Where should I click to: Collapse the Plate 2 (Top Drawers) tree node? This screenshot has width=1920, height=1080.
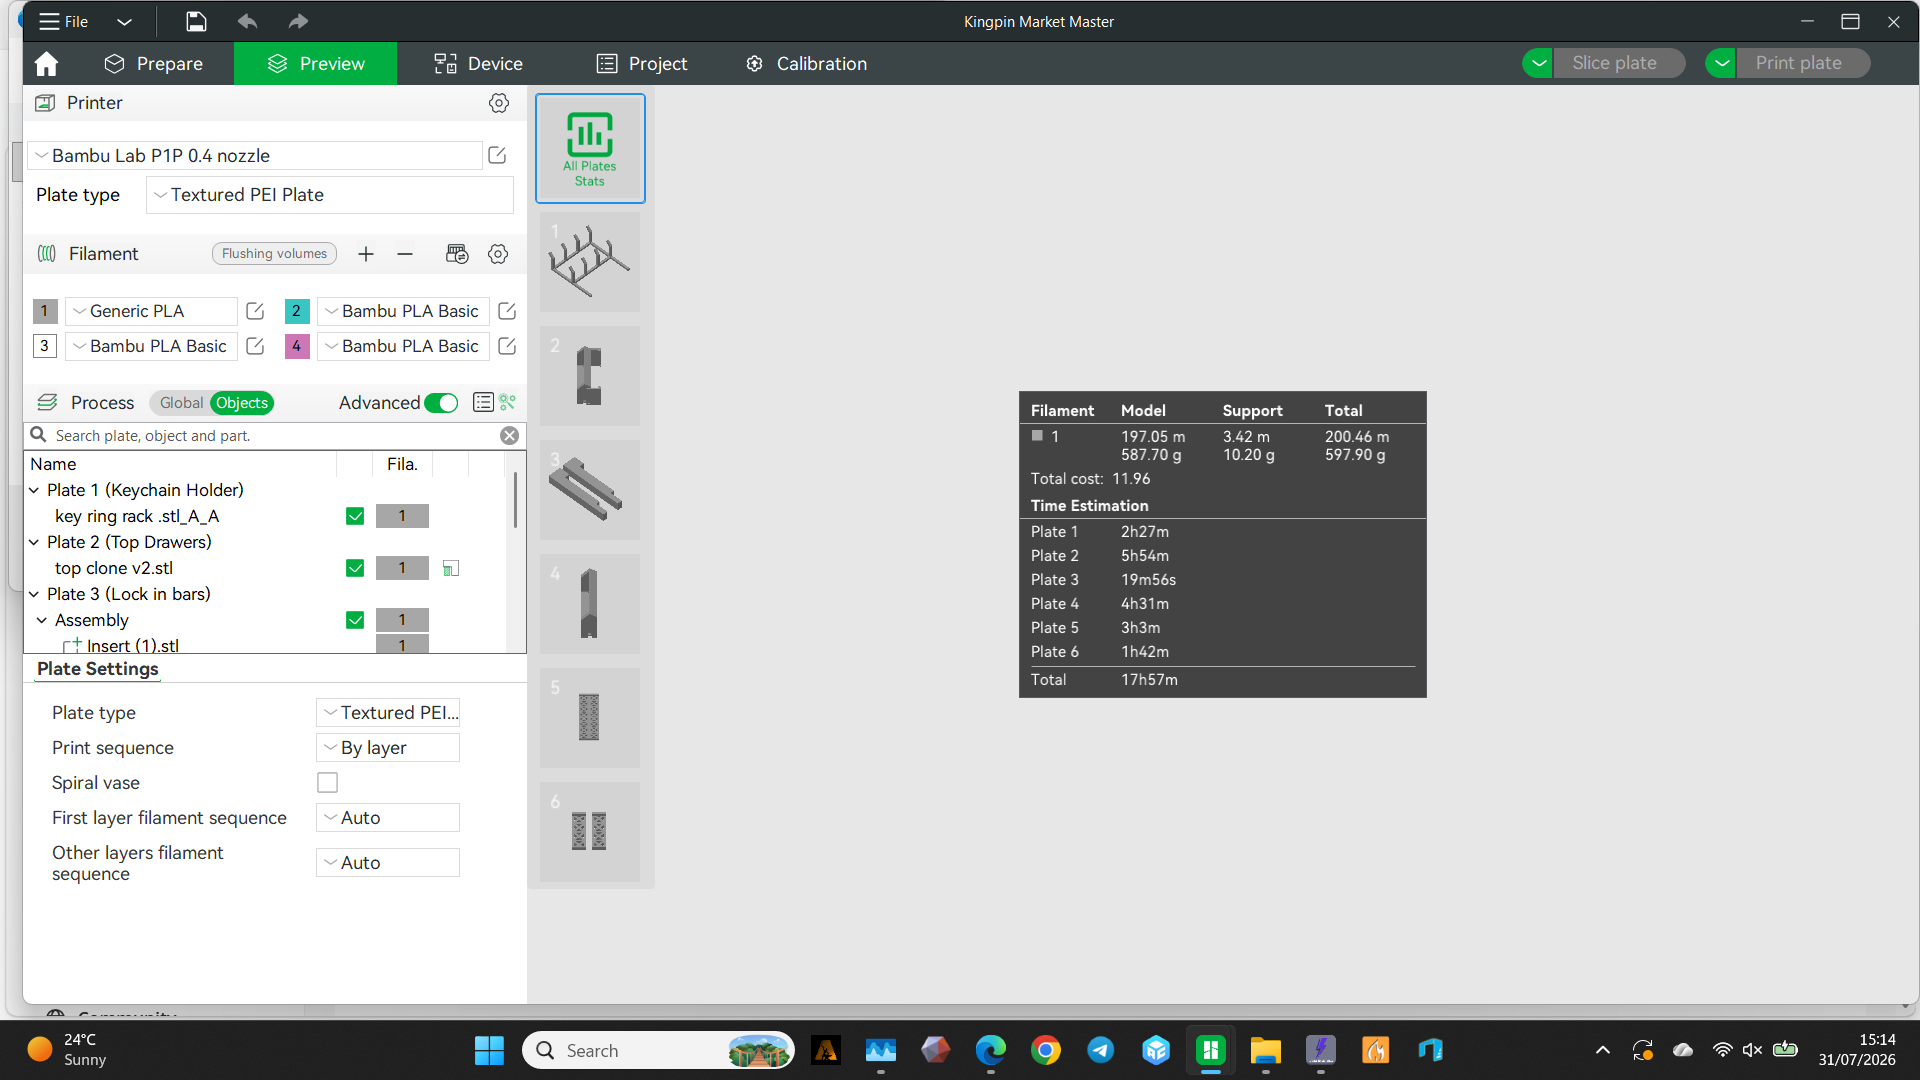pos(34,542)
